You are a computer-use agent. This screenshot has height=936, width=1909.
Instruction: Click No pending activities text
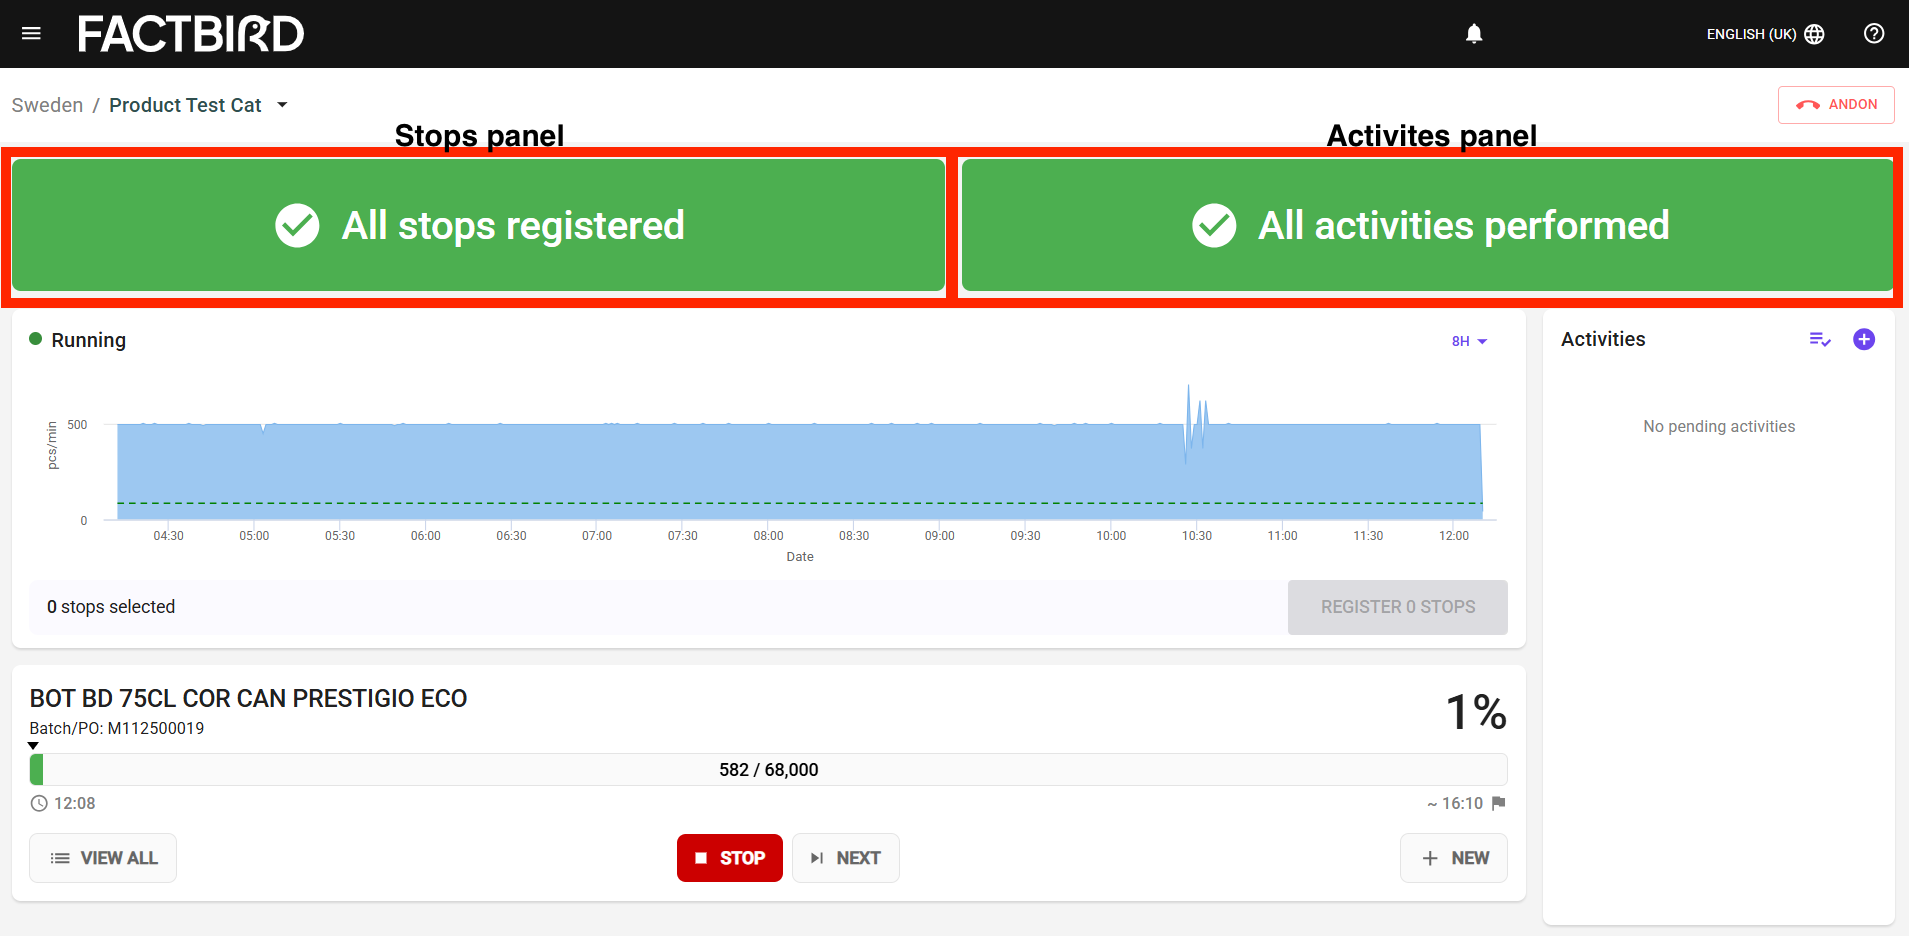[1719, 426]
